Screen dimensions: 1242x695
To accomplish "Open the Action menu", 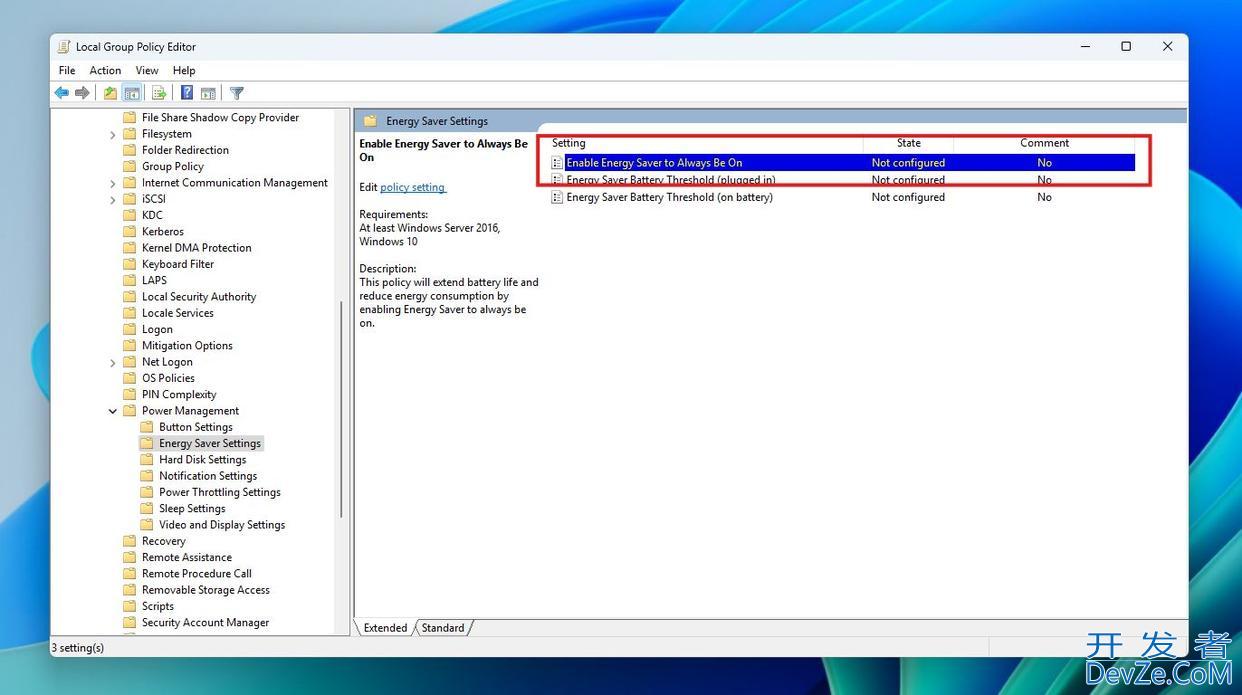I will click(x=105, y=70).
